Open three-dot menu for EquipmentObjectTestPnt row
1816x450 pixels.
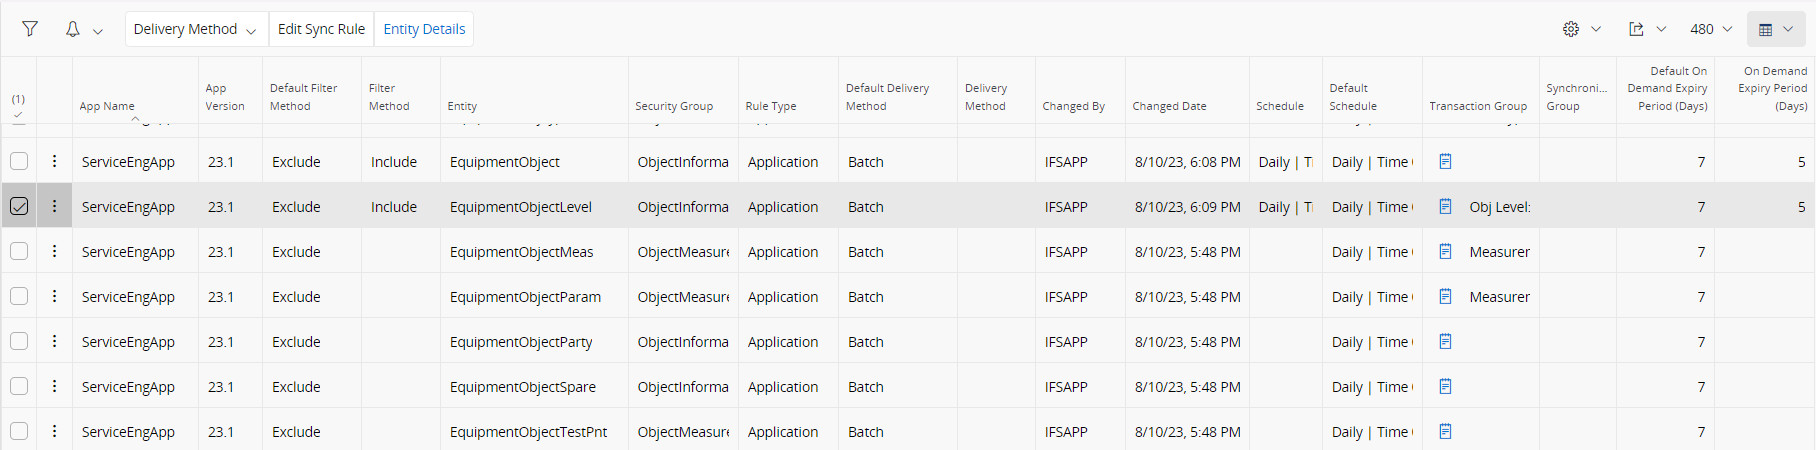coord(54,431)
